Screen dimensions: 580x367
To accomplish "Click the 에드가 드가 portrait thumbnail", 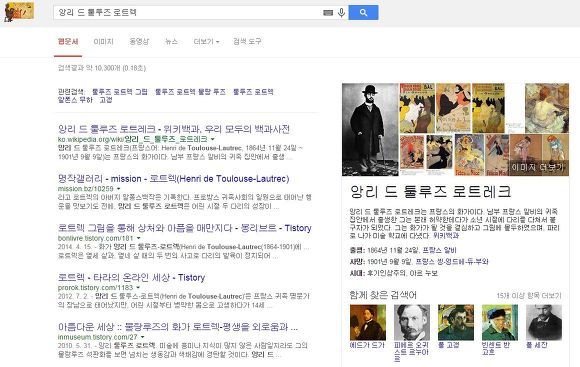I will 368,323.
